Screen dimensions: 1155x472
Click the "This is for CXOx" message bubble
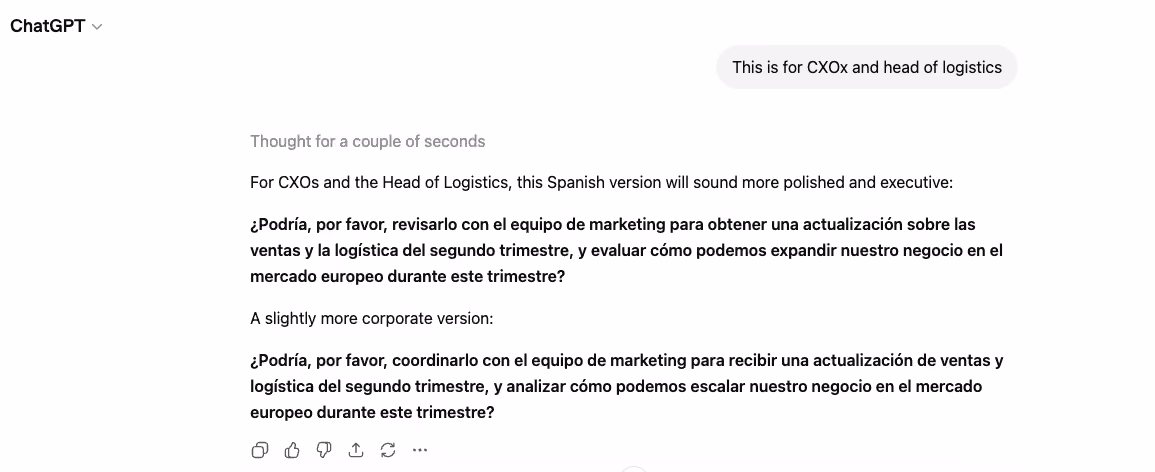867,67
